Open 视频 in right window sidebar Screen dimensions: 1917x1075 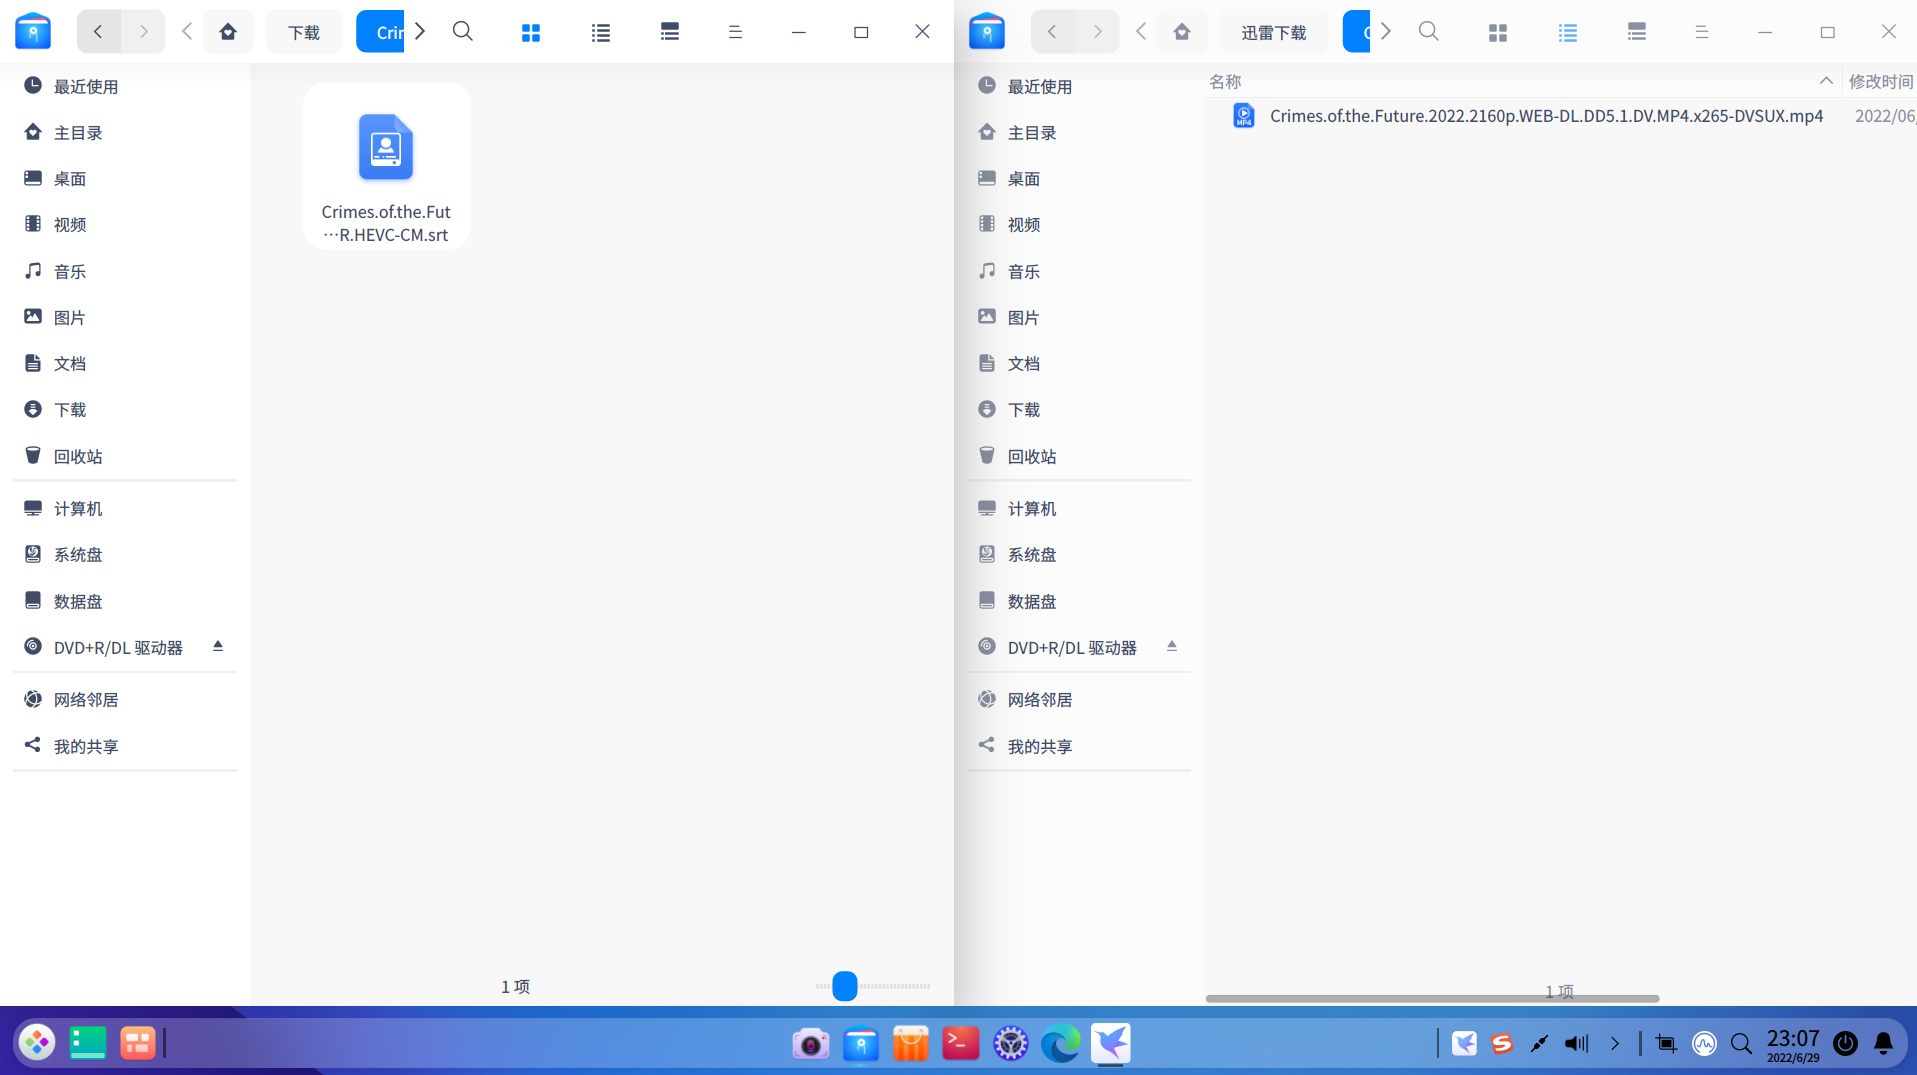click(x=1079, y=224)
